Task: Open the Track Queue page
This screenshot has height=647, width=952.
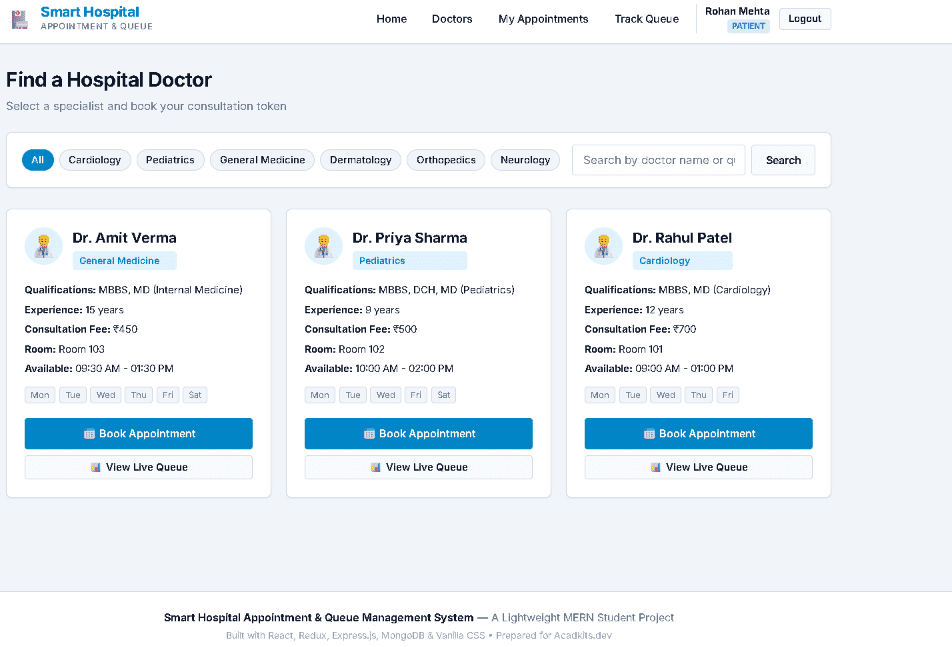Action: (647, 19)
